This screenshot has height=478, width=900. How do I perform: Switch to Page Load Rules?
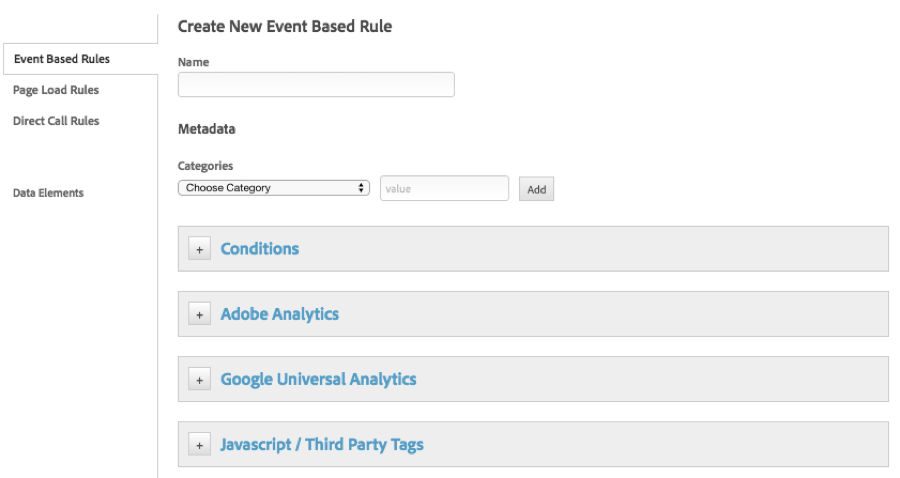(56, 90)
